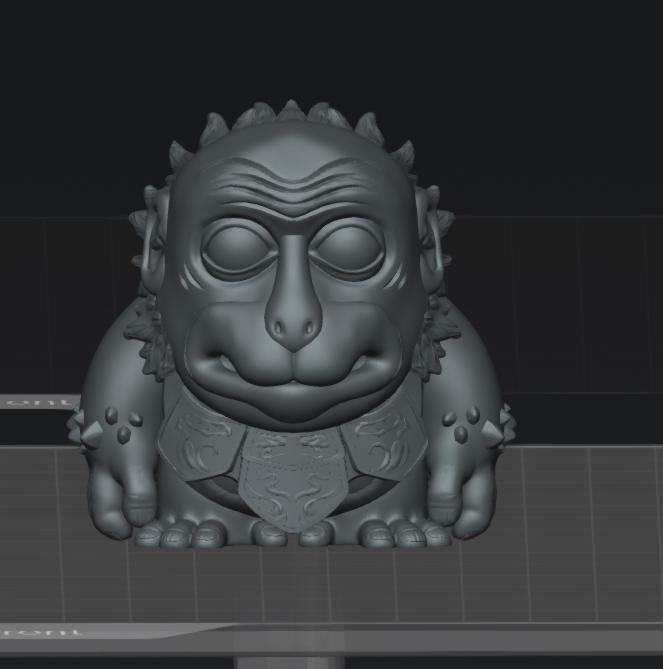Click the Front label on upper plate edge
663x669 pixels.
(x=36, y=402)
